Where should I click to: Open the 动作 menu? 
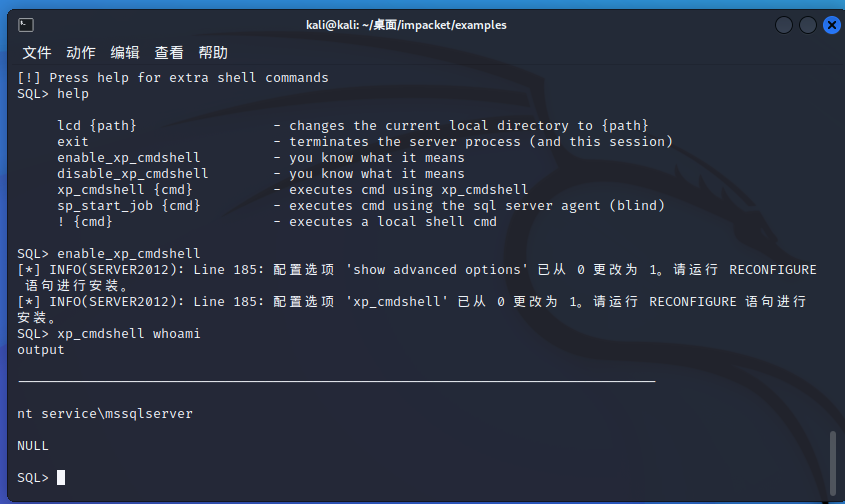pos(81,53)
